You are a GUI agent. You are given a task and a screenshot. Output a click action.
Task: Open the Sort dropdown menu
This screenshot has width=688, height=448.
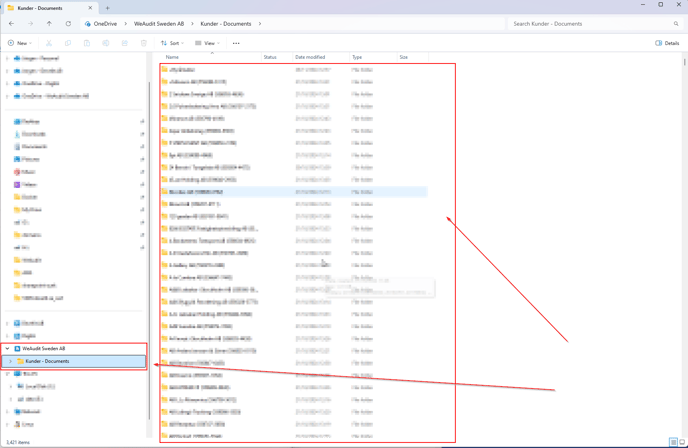click(x=172, y=43)
